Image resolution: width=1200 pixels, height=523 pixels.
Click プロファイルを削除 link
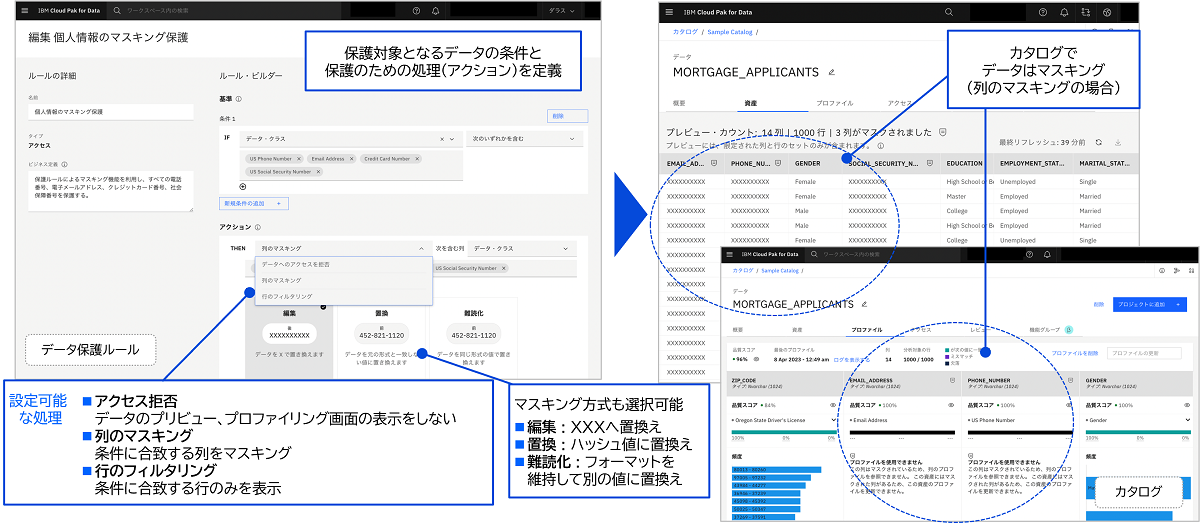point(1075,353)
